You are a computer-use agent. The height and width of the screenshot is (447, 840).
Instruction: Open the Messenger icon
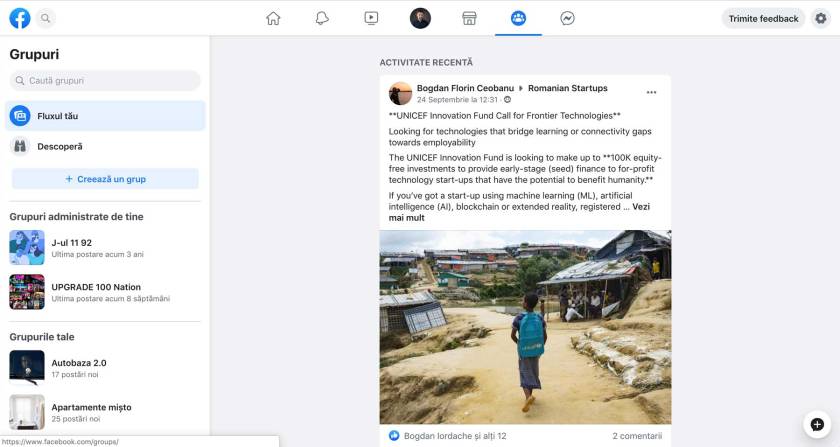pyautogui.click(x=567, y=18)
